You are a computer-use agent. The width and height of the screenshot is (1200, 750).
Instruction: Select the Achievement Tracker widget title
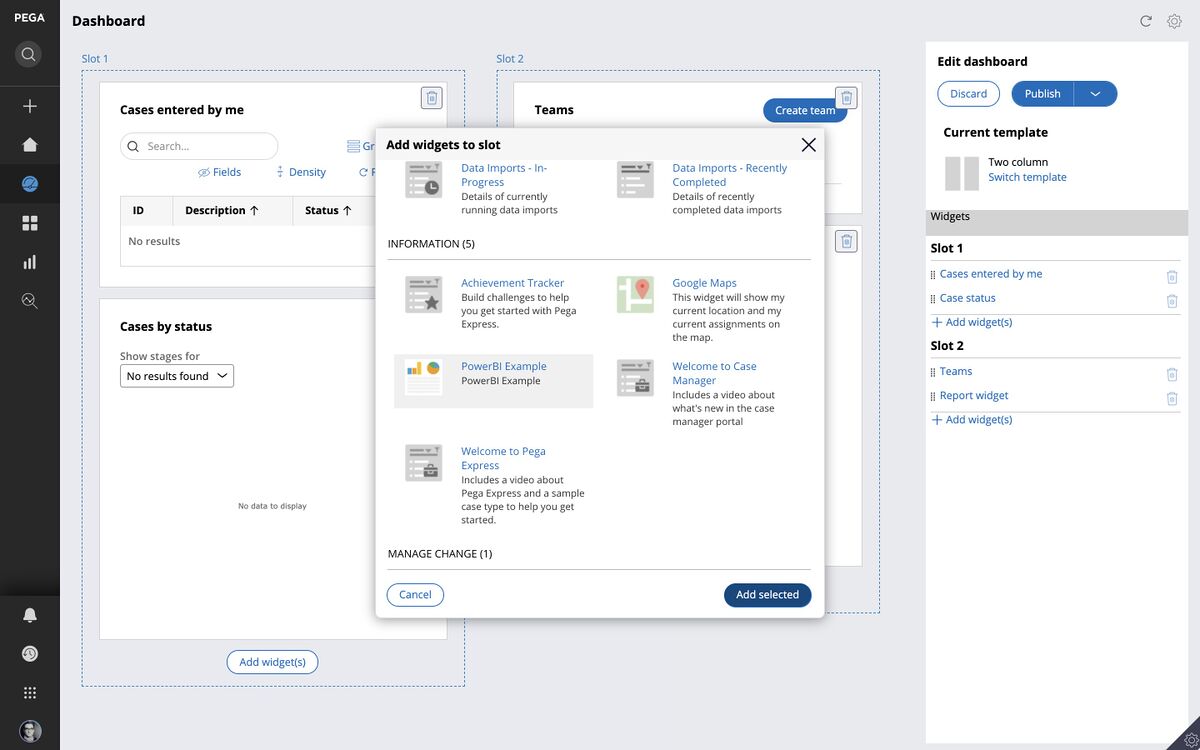pos(513,283)
